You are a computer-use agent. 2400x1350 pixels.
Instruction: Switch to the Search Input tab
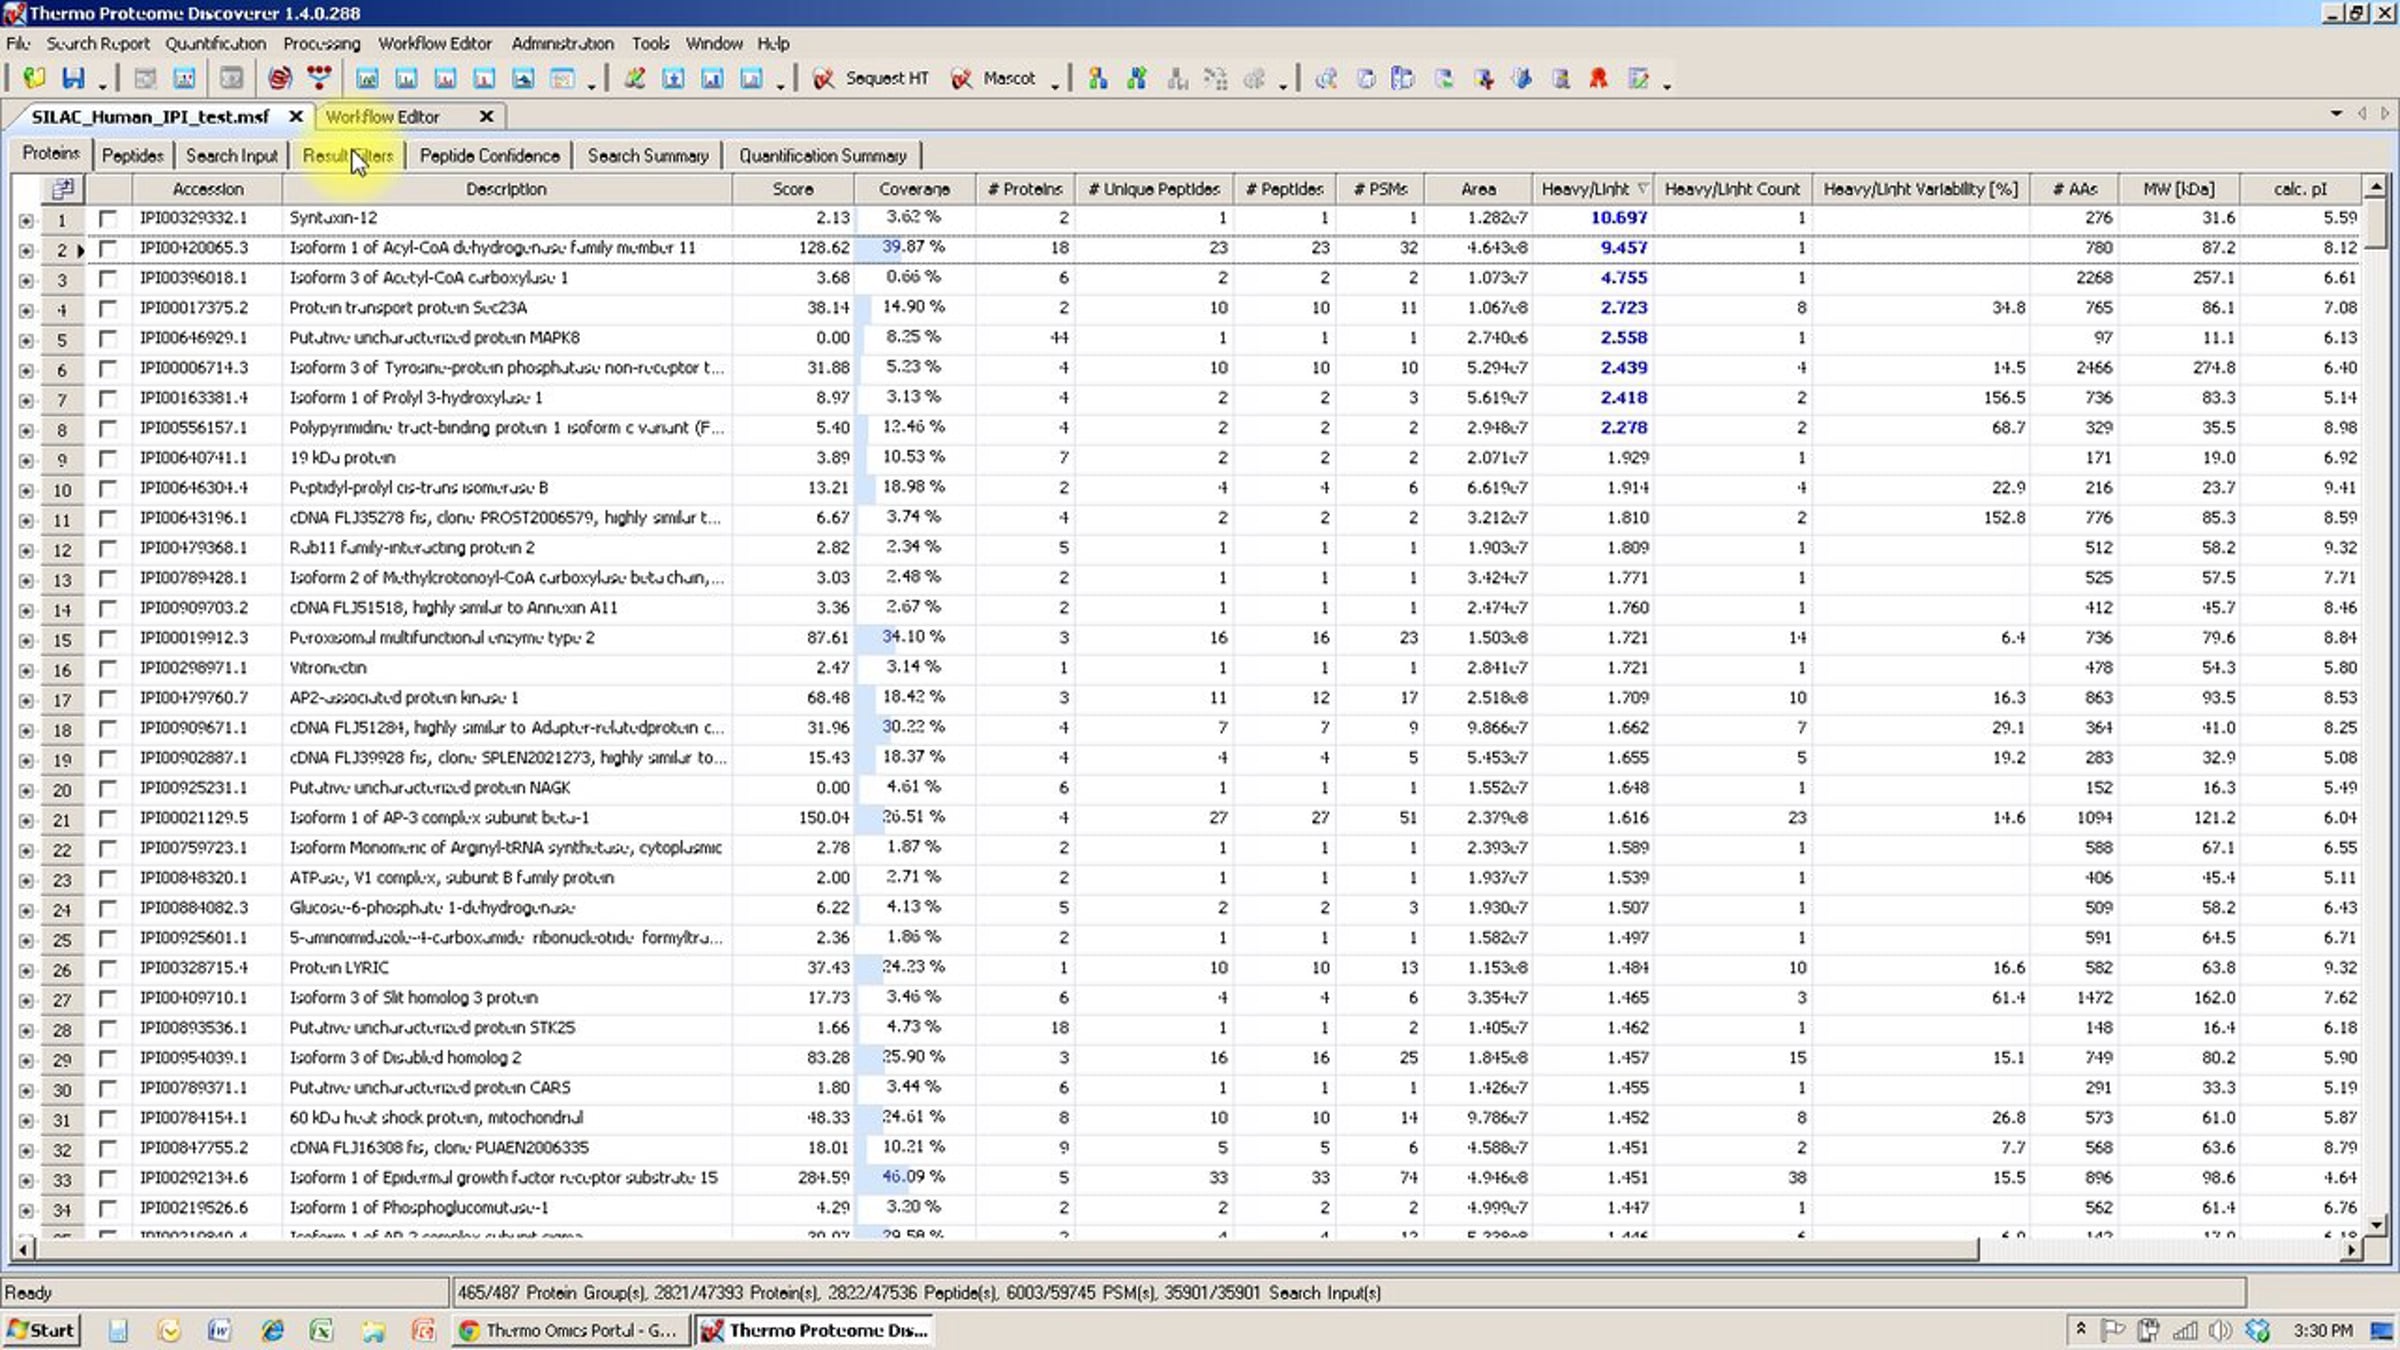click(232, 155)
